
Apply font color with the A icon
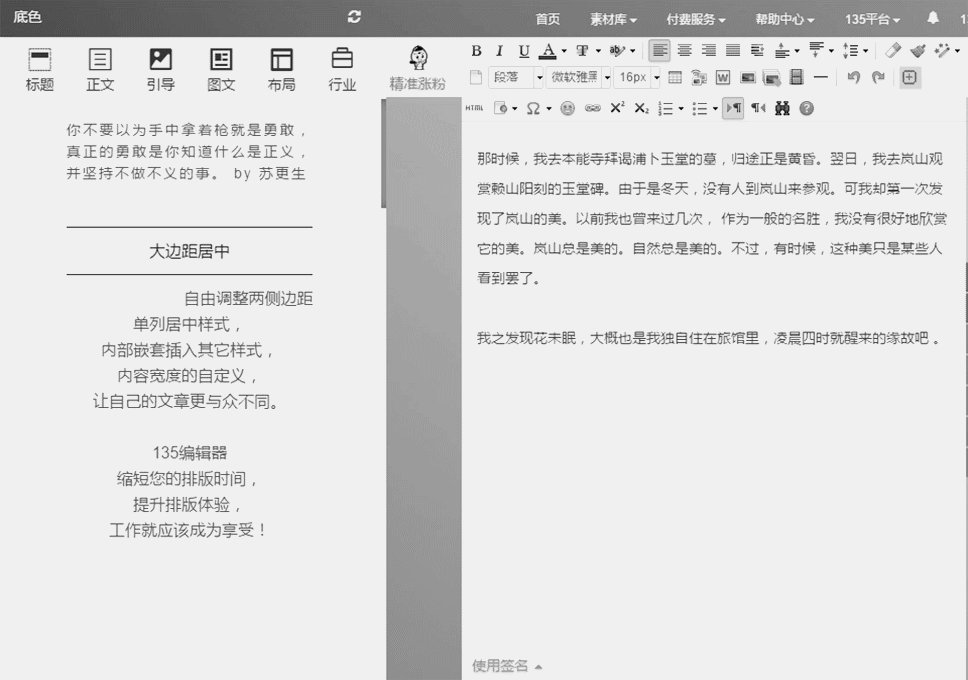pyautogui.click(x=548, y=51)
